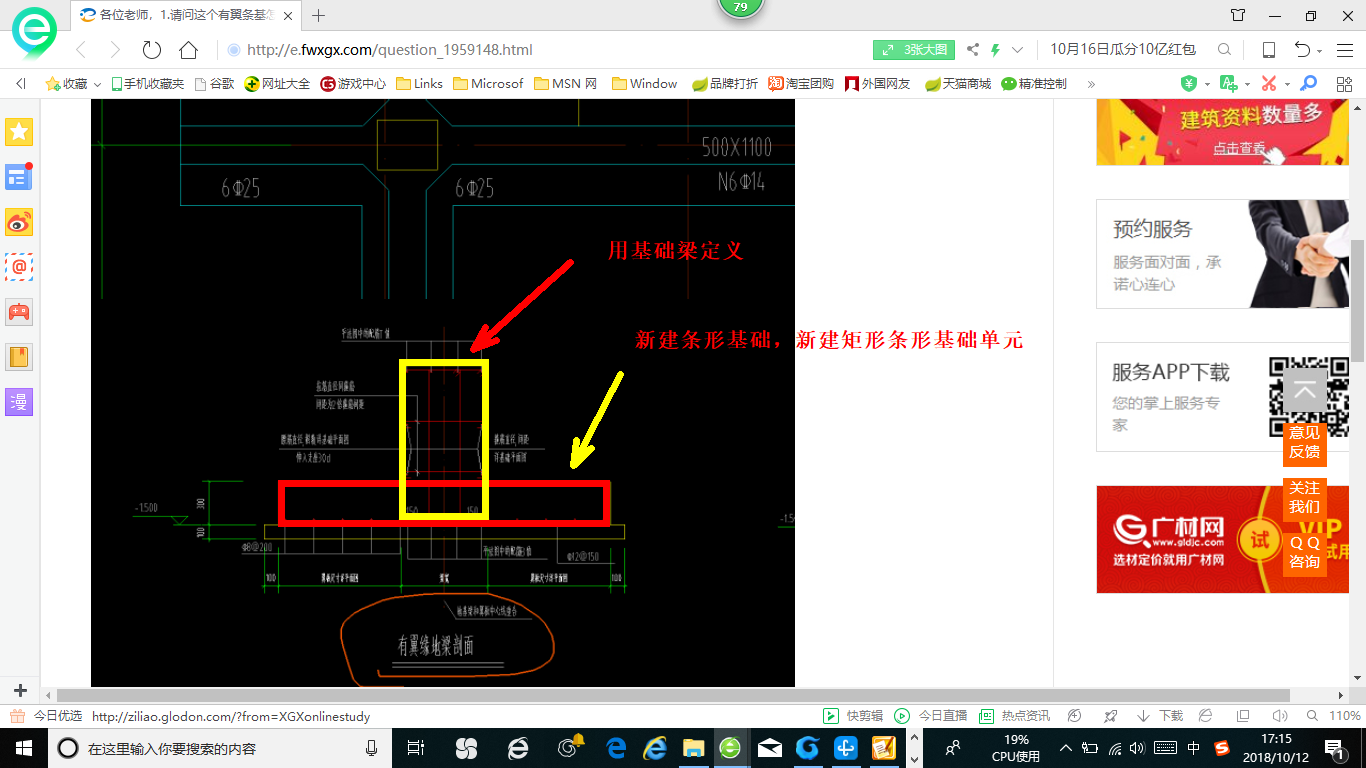Expand more bookmarks double chevron
Viewport: 1366px width, 768px height.
click(x=1091, y=84)
